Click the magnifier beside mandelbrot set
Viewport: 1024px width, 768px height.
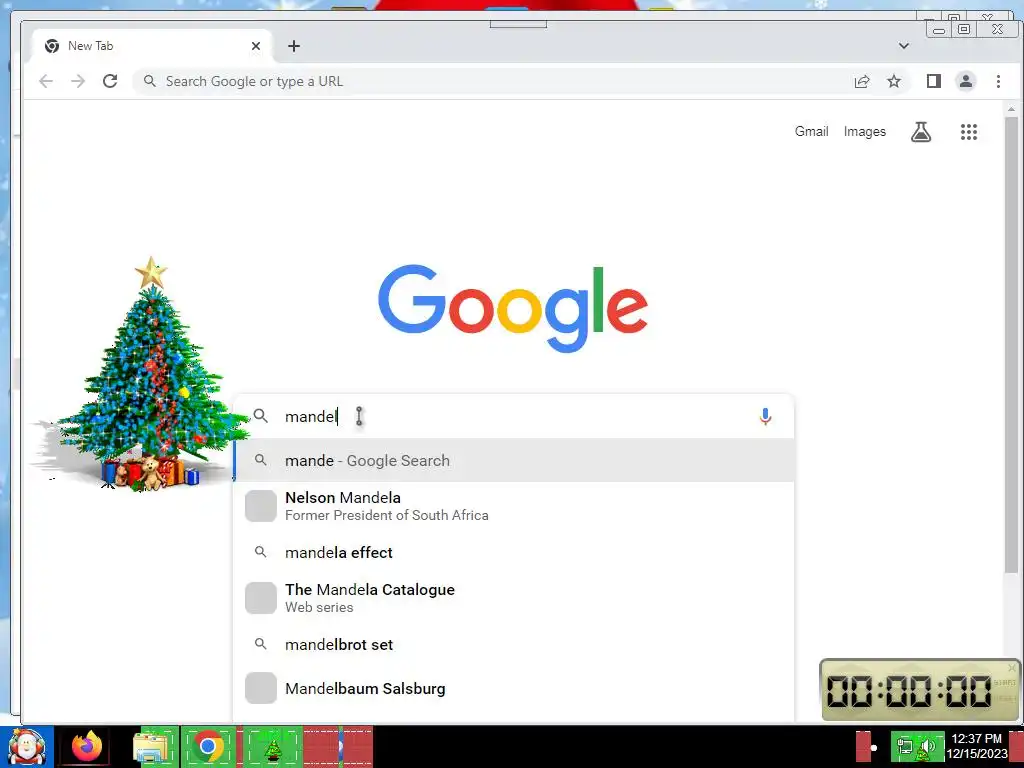click(x=261, y=645)
